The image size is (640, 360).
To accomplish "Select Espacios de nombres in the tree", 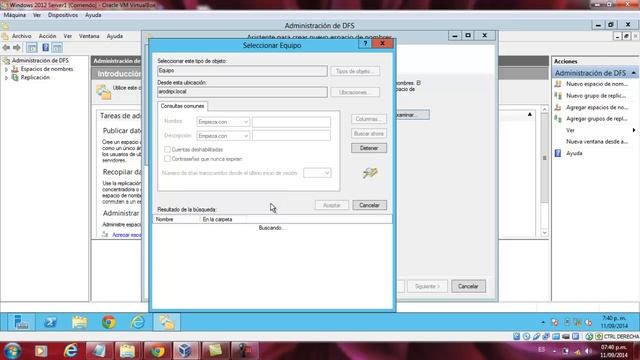I will click(47, 69).
